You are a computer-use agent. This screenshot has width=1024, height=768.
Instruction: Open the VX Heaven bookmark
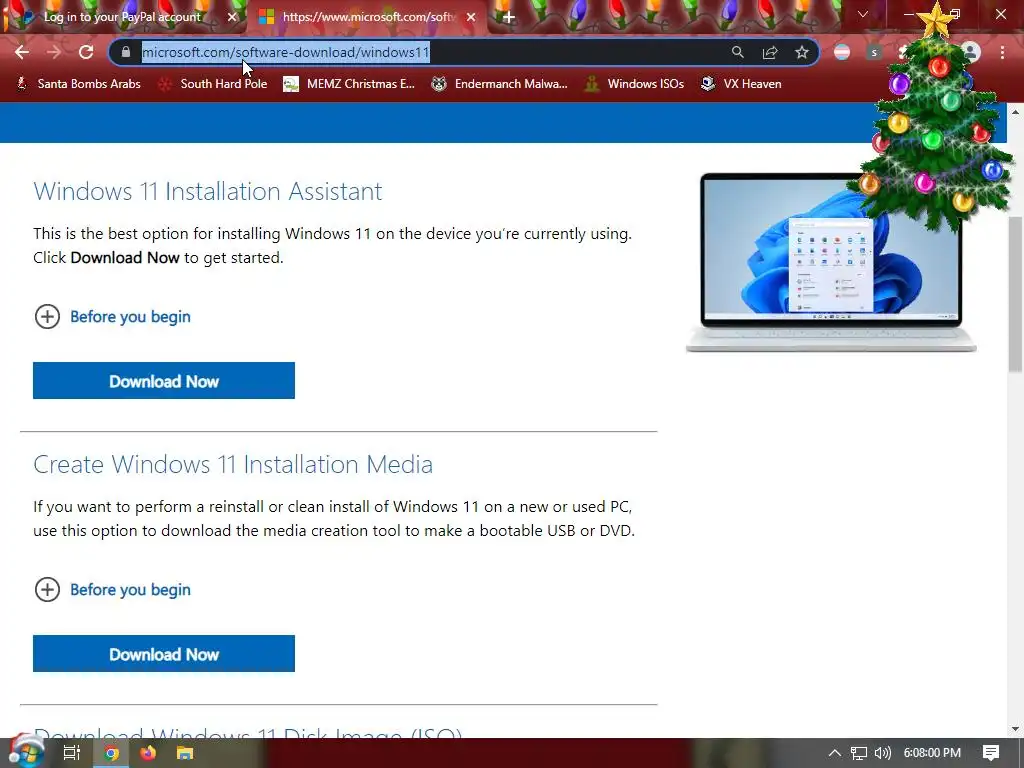click(x=741, y=84)
